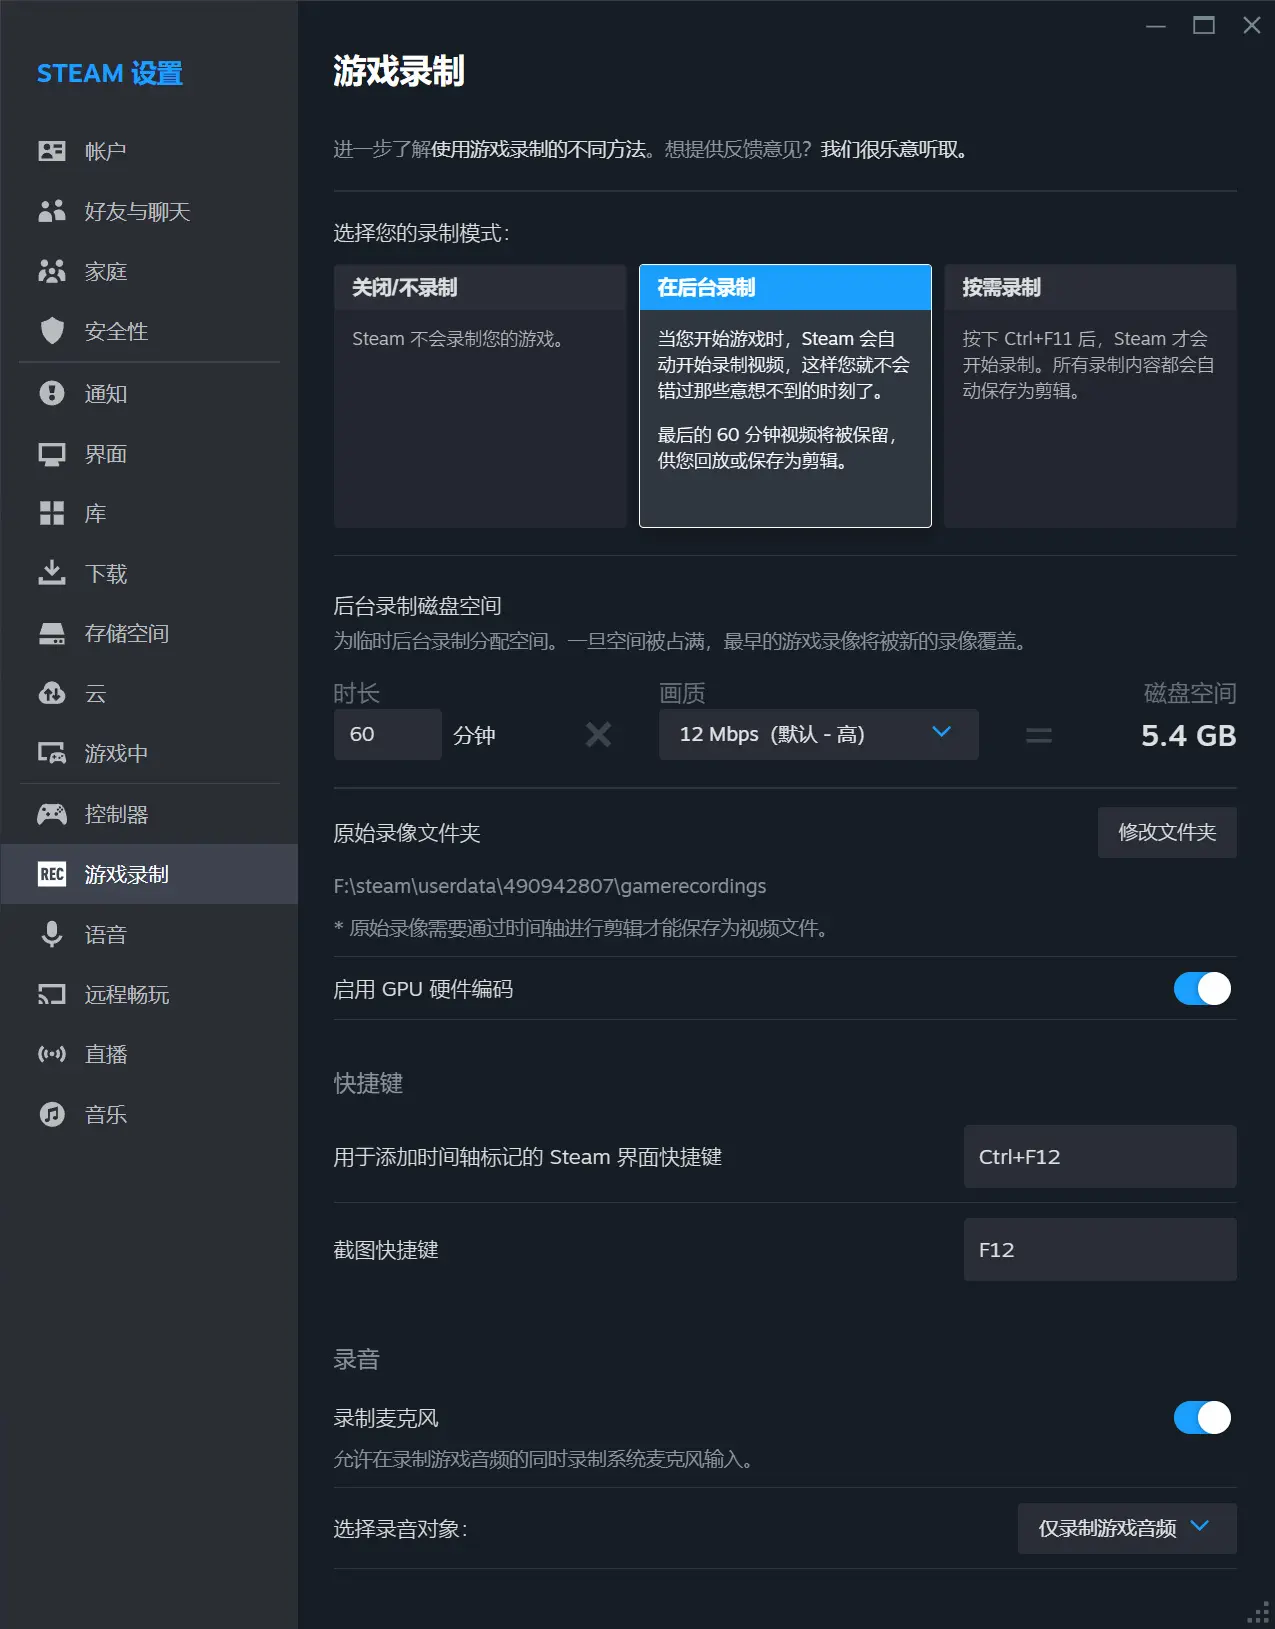Click the 存储空间 drive icon
Screen dimensions: 1275x1629
[52, 634]
